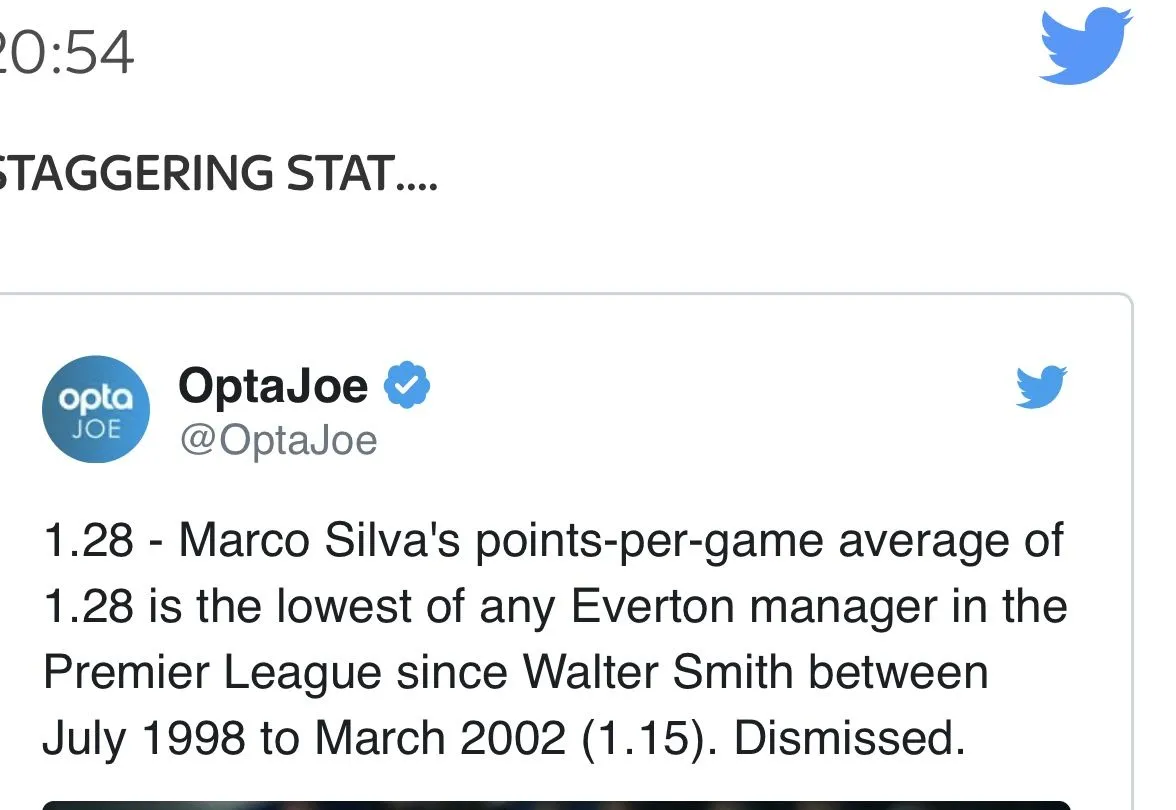
Task: Click "Premier League" in the tweet text
Action: (x=212, y=672)
